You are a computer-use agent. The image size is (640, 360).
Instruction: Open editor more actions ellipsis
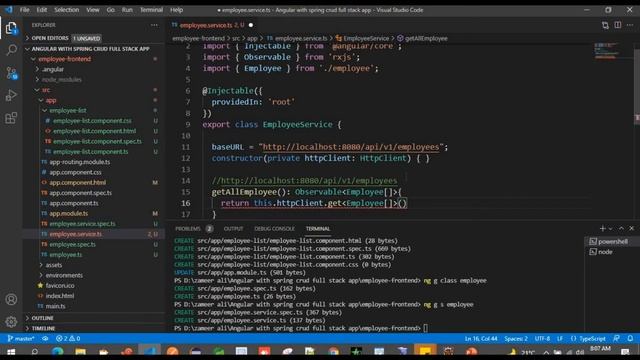[x=630, y=25]
